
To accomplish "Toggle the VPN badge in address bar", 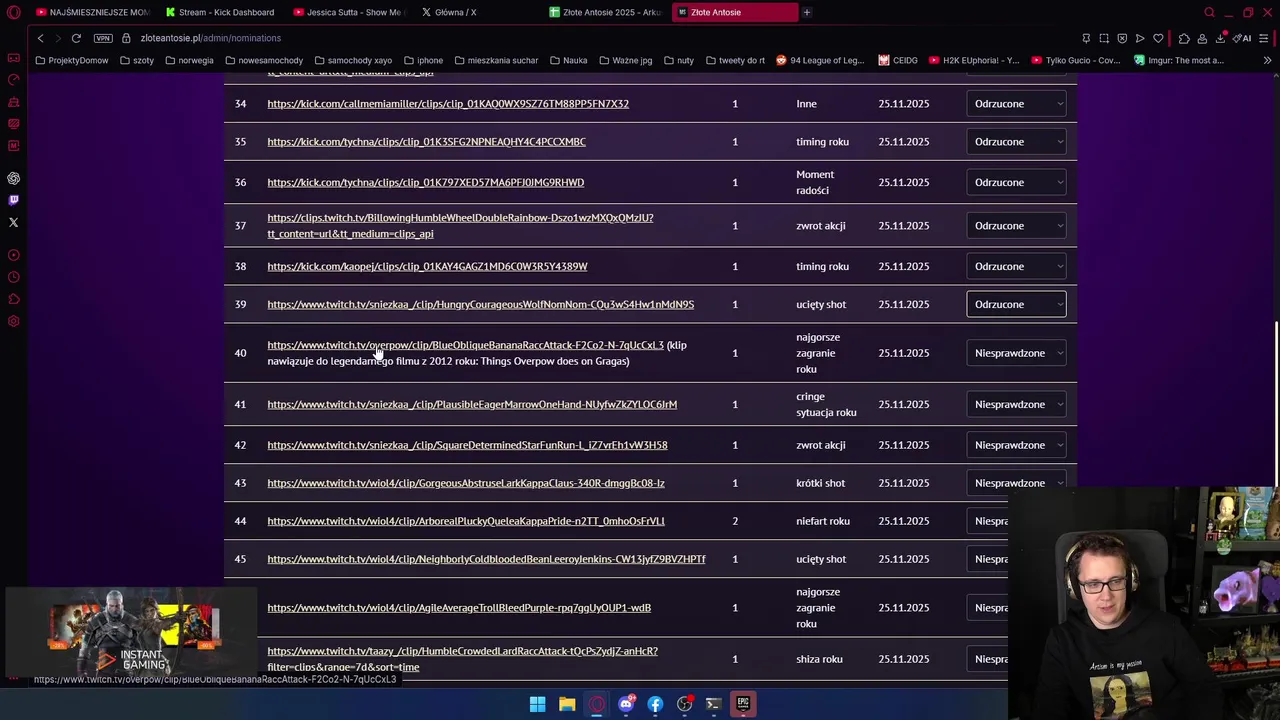I will [103, 38].
